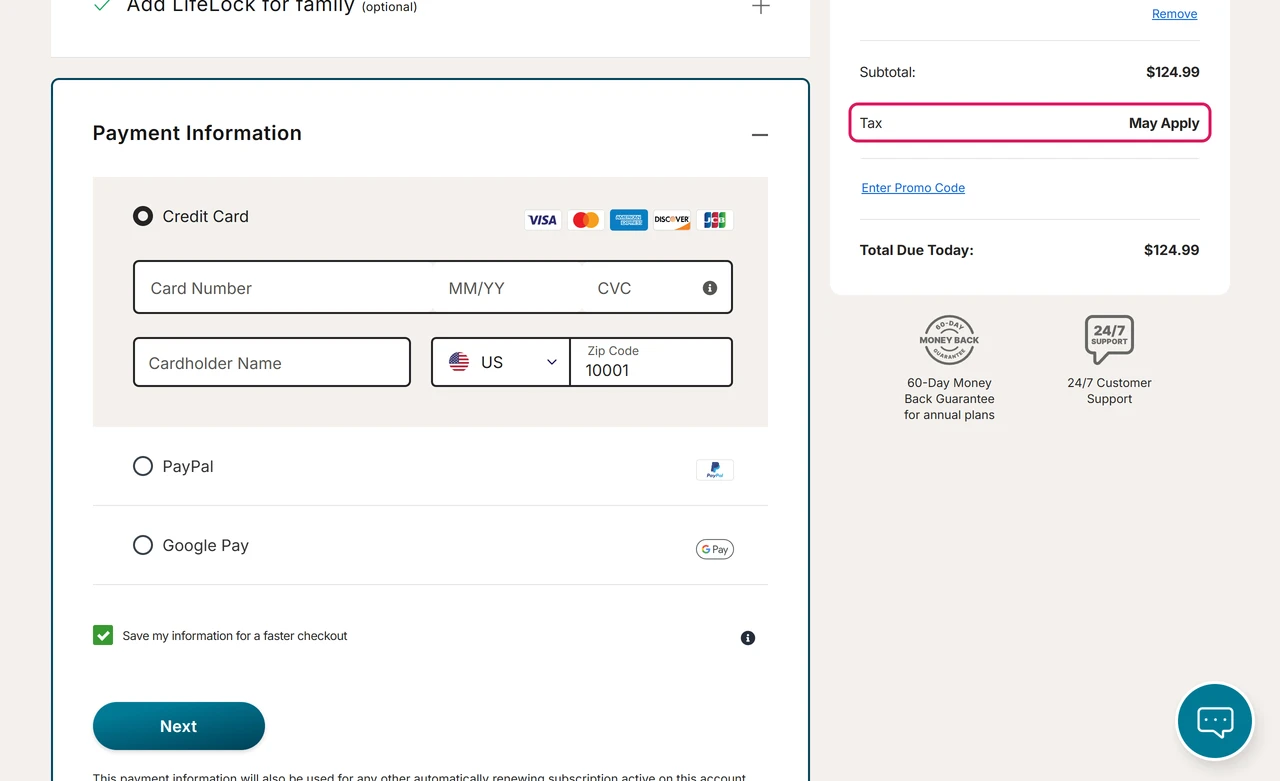Open the US country dropdown
This screenshot has width=1280, height=781.
click(501, 362)
